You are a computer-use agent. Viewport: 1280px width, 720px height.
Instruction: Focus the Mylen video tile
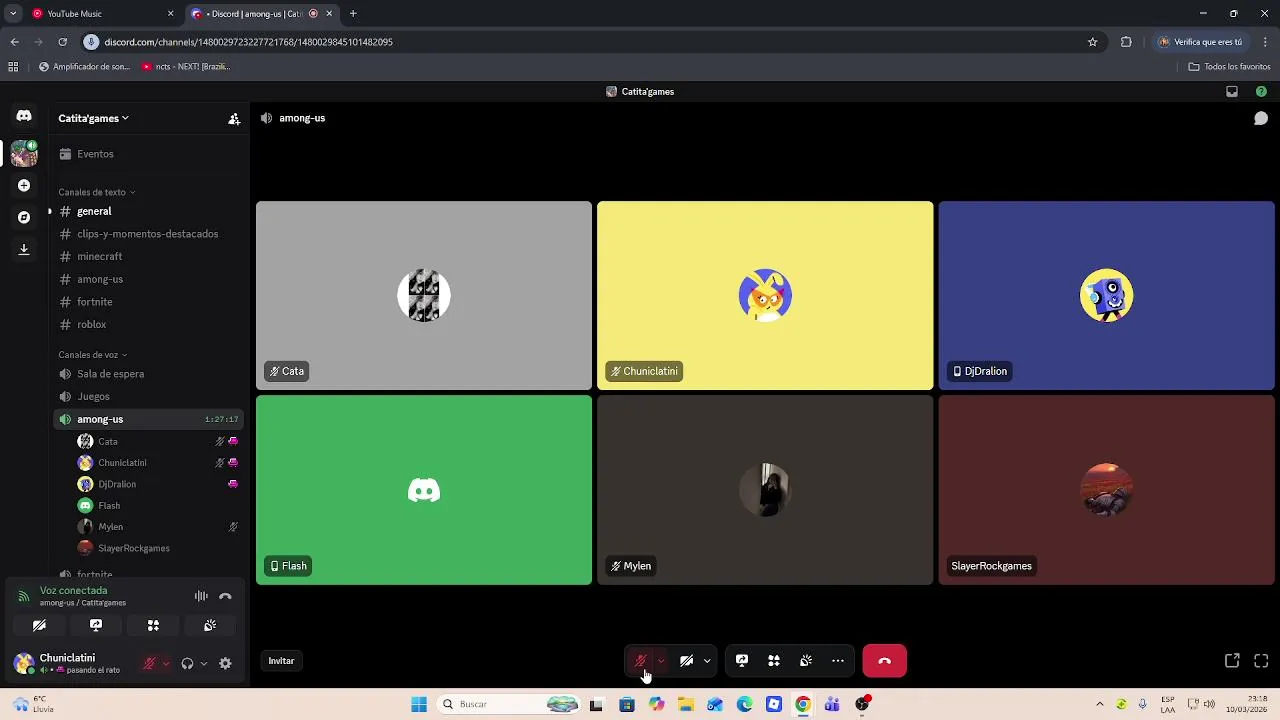tap(765, 490)
